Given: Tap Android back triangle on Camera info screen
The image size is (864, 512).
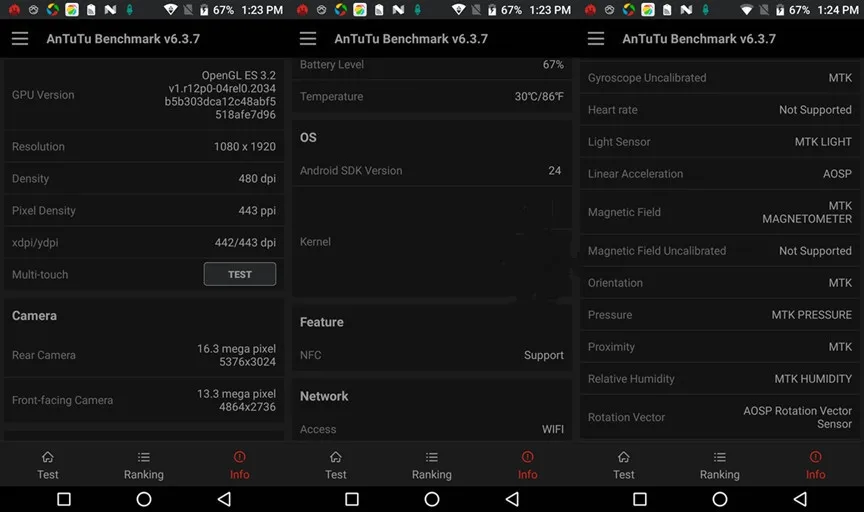Looking at the screenshot, I should pyautogui.click(x=224, y=499).
